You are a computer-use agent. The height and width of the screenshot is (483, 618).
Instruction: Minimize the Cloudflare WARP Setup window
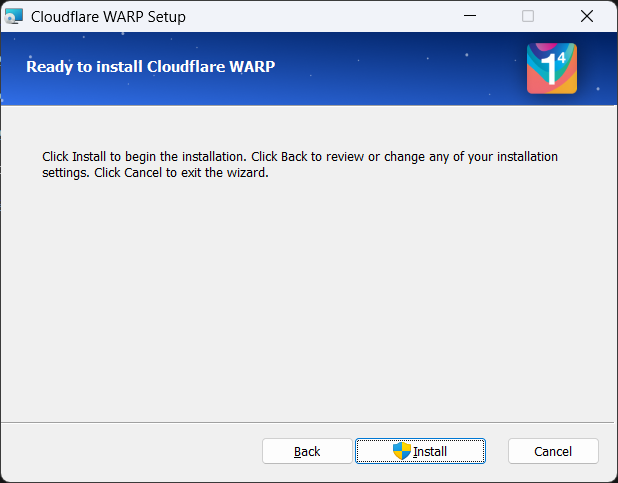tap(471, 16)
